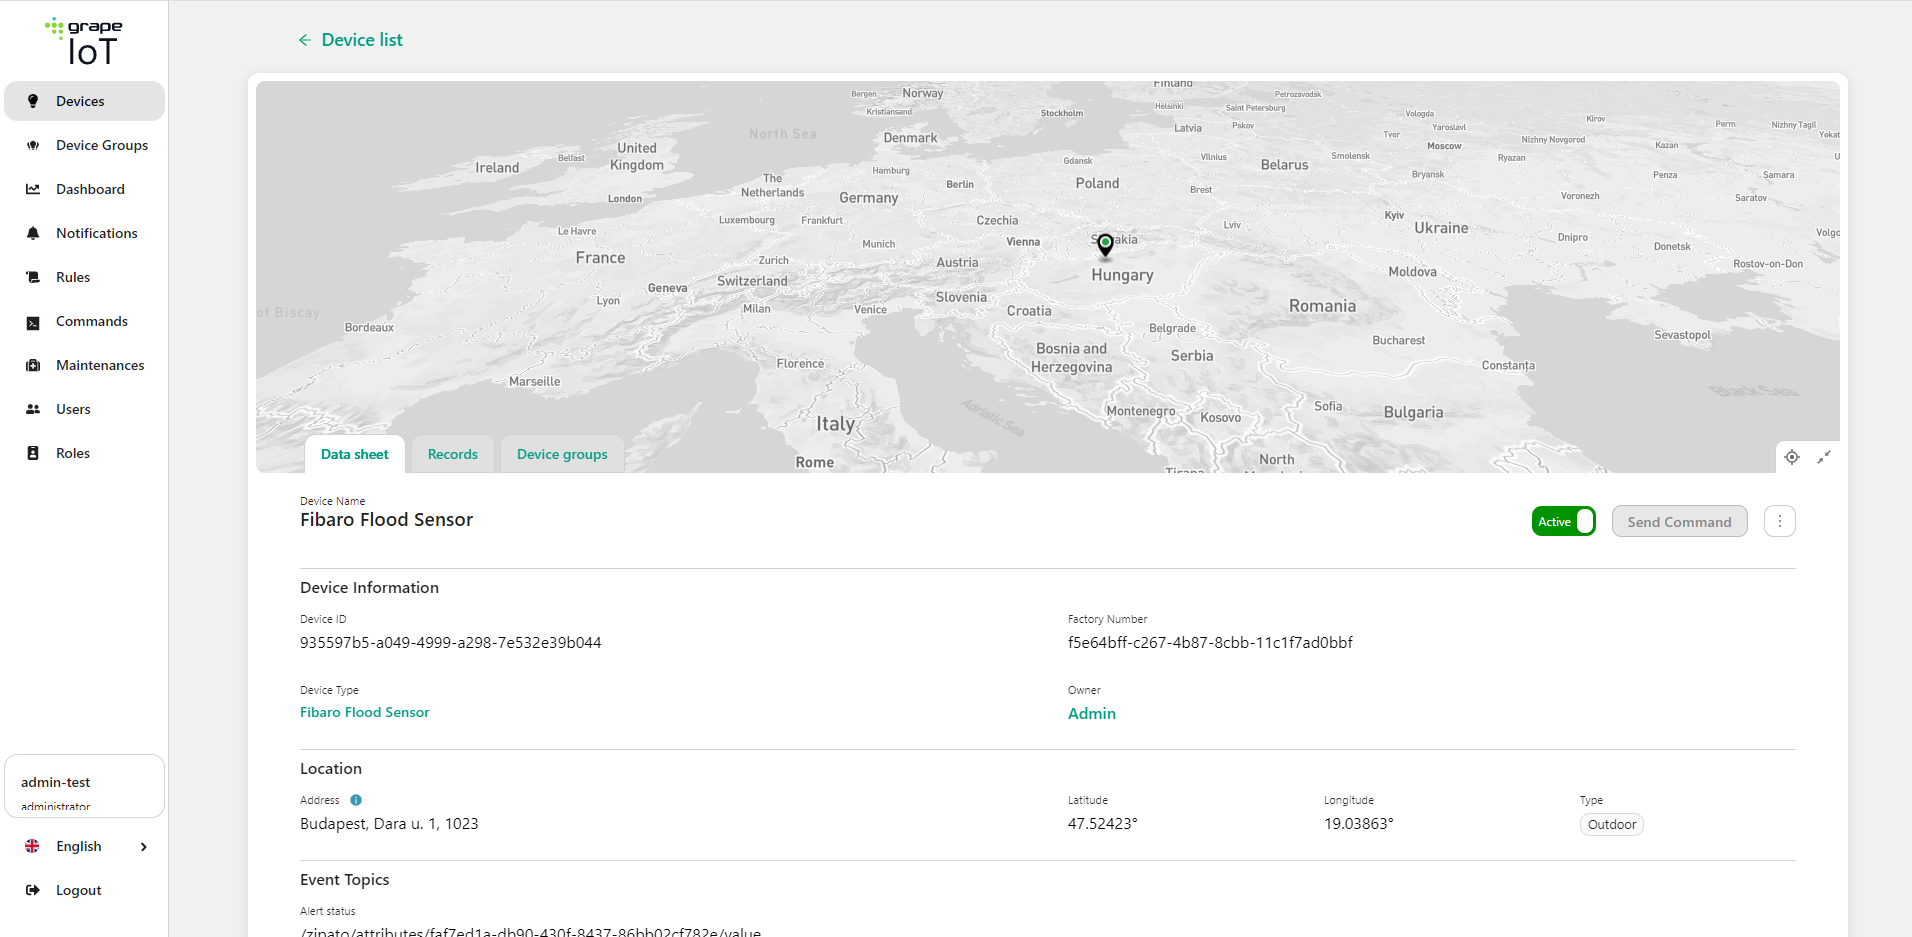Open the Admin owner link
The width and height of the screenshot is (1912, 937).
pos(1092,713)
